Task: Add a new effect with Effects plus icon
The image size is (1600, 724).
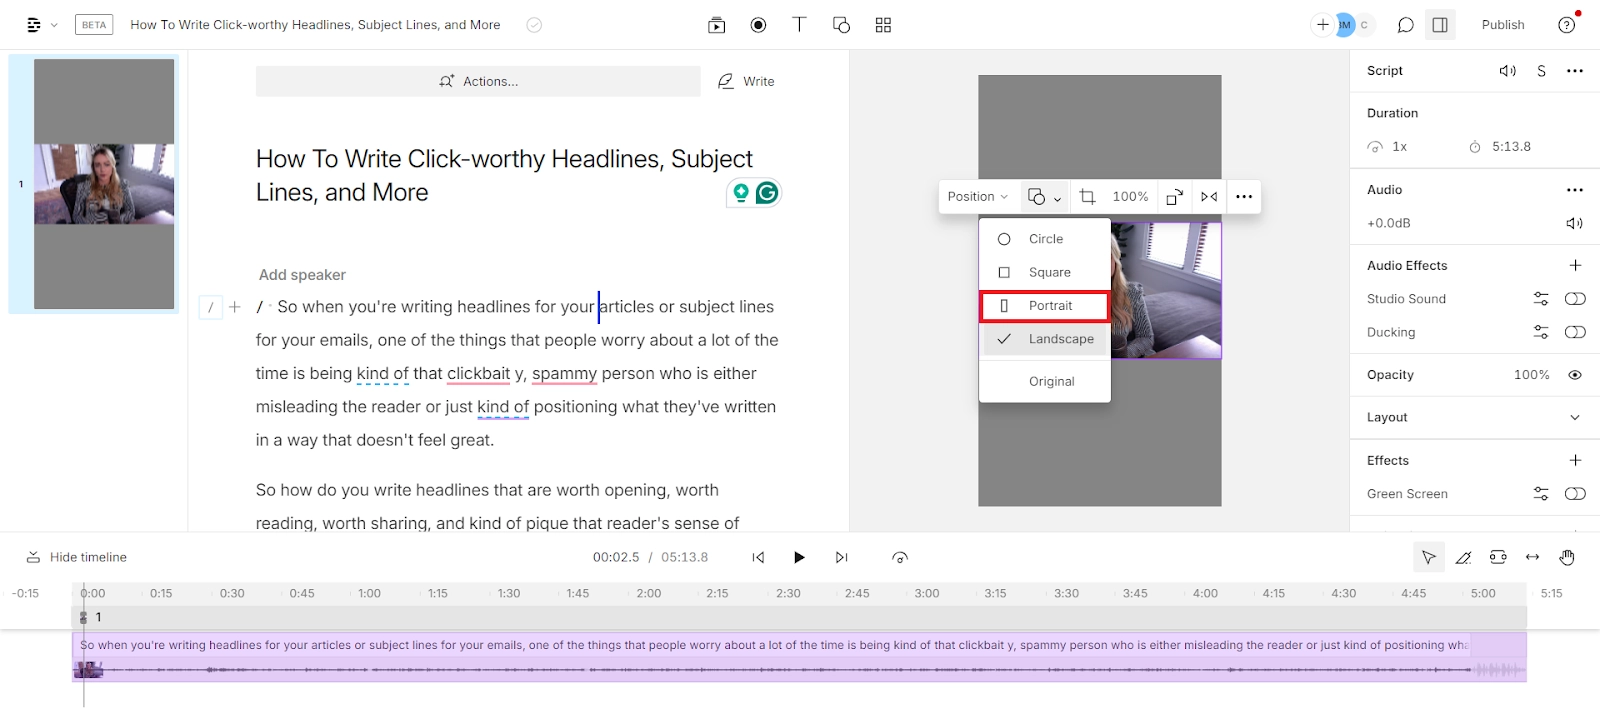Action: pos(1575,460)
